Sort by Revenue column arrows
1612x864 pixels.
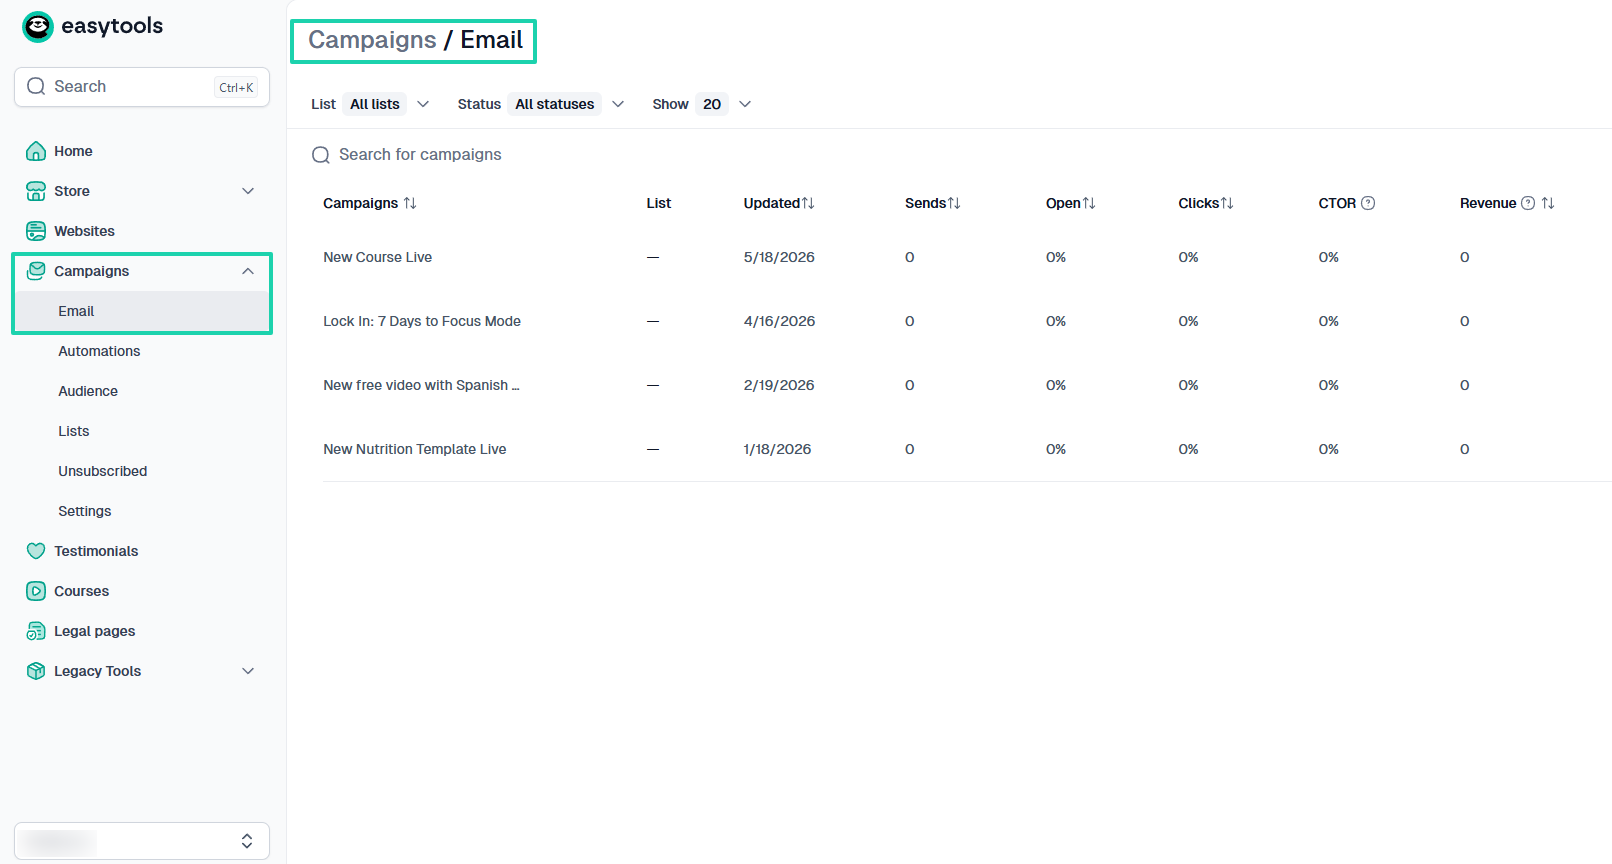click(x=1548, y=203)
